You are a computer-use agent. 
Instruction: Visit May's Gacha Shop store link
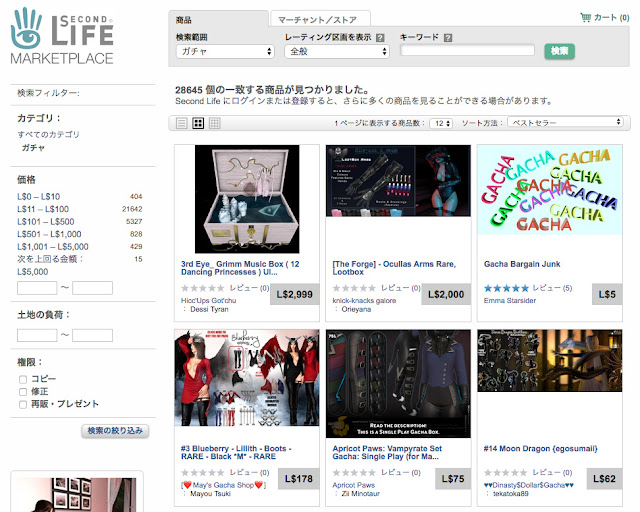(x=223, y=485)
